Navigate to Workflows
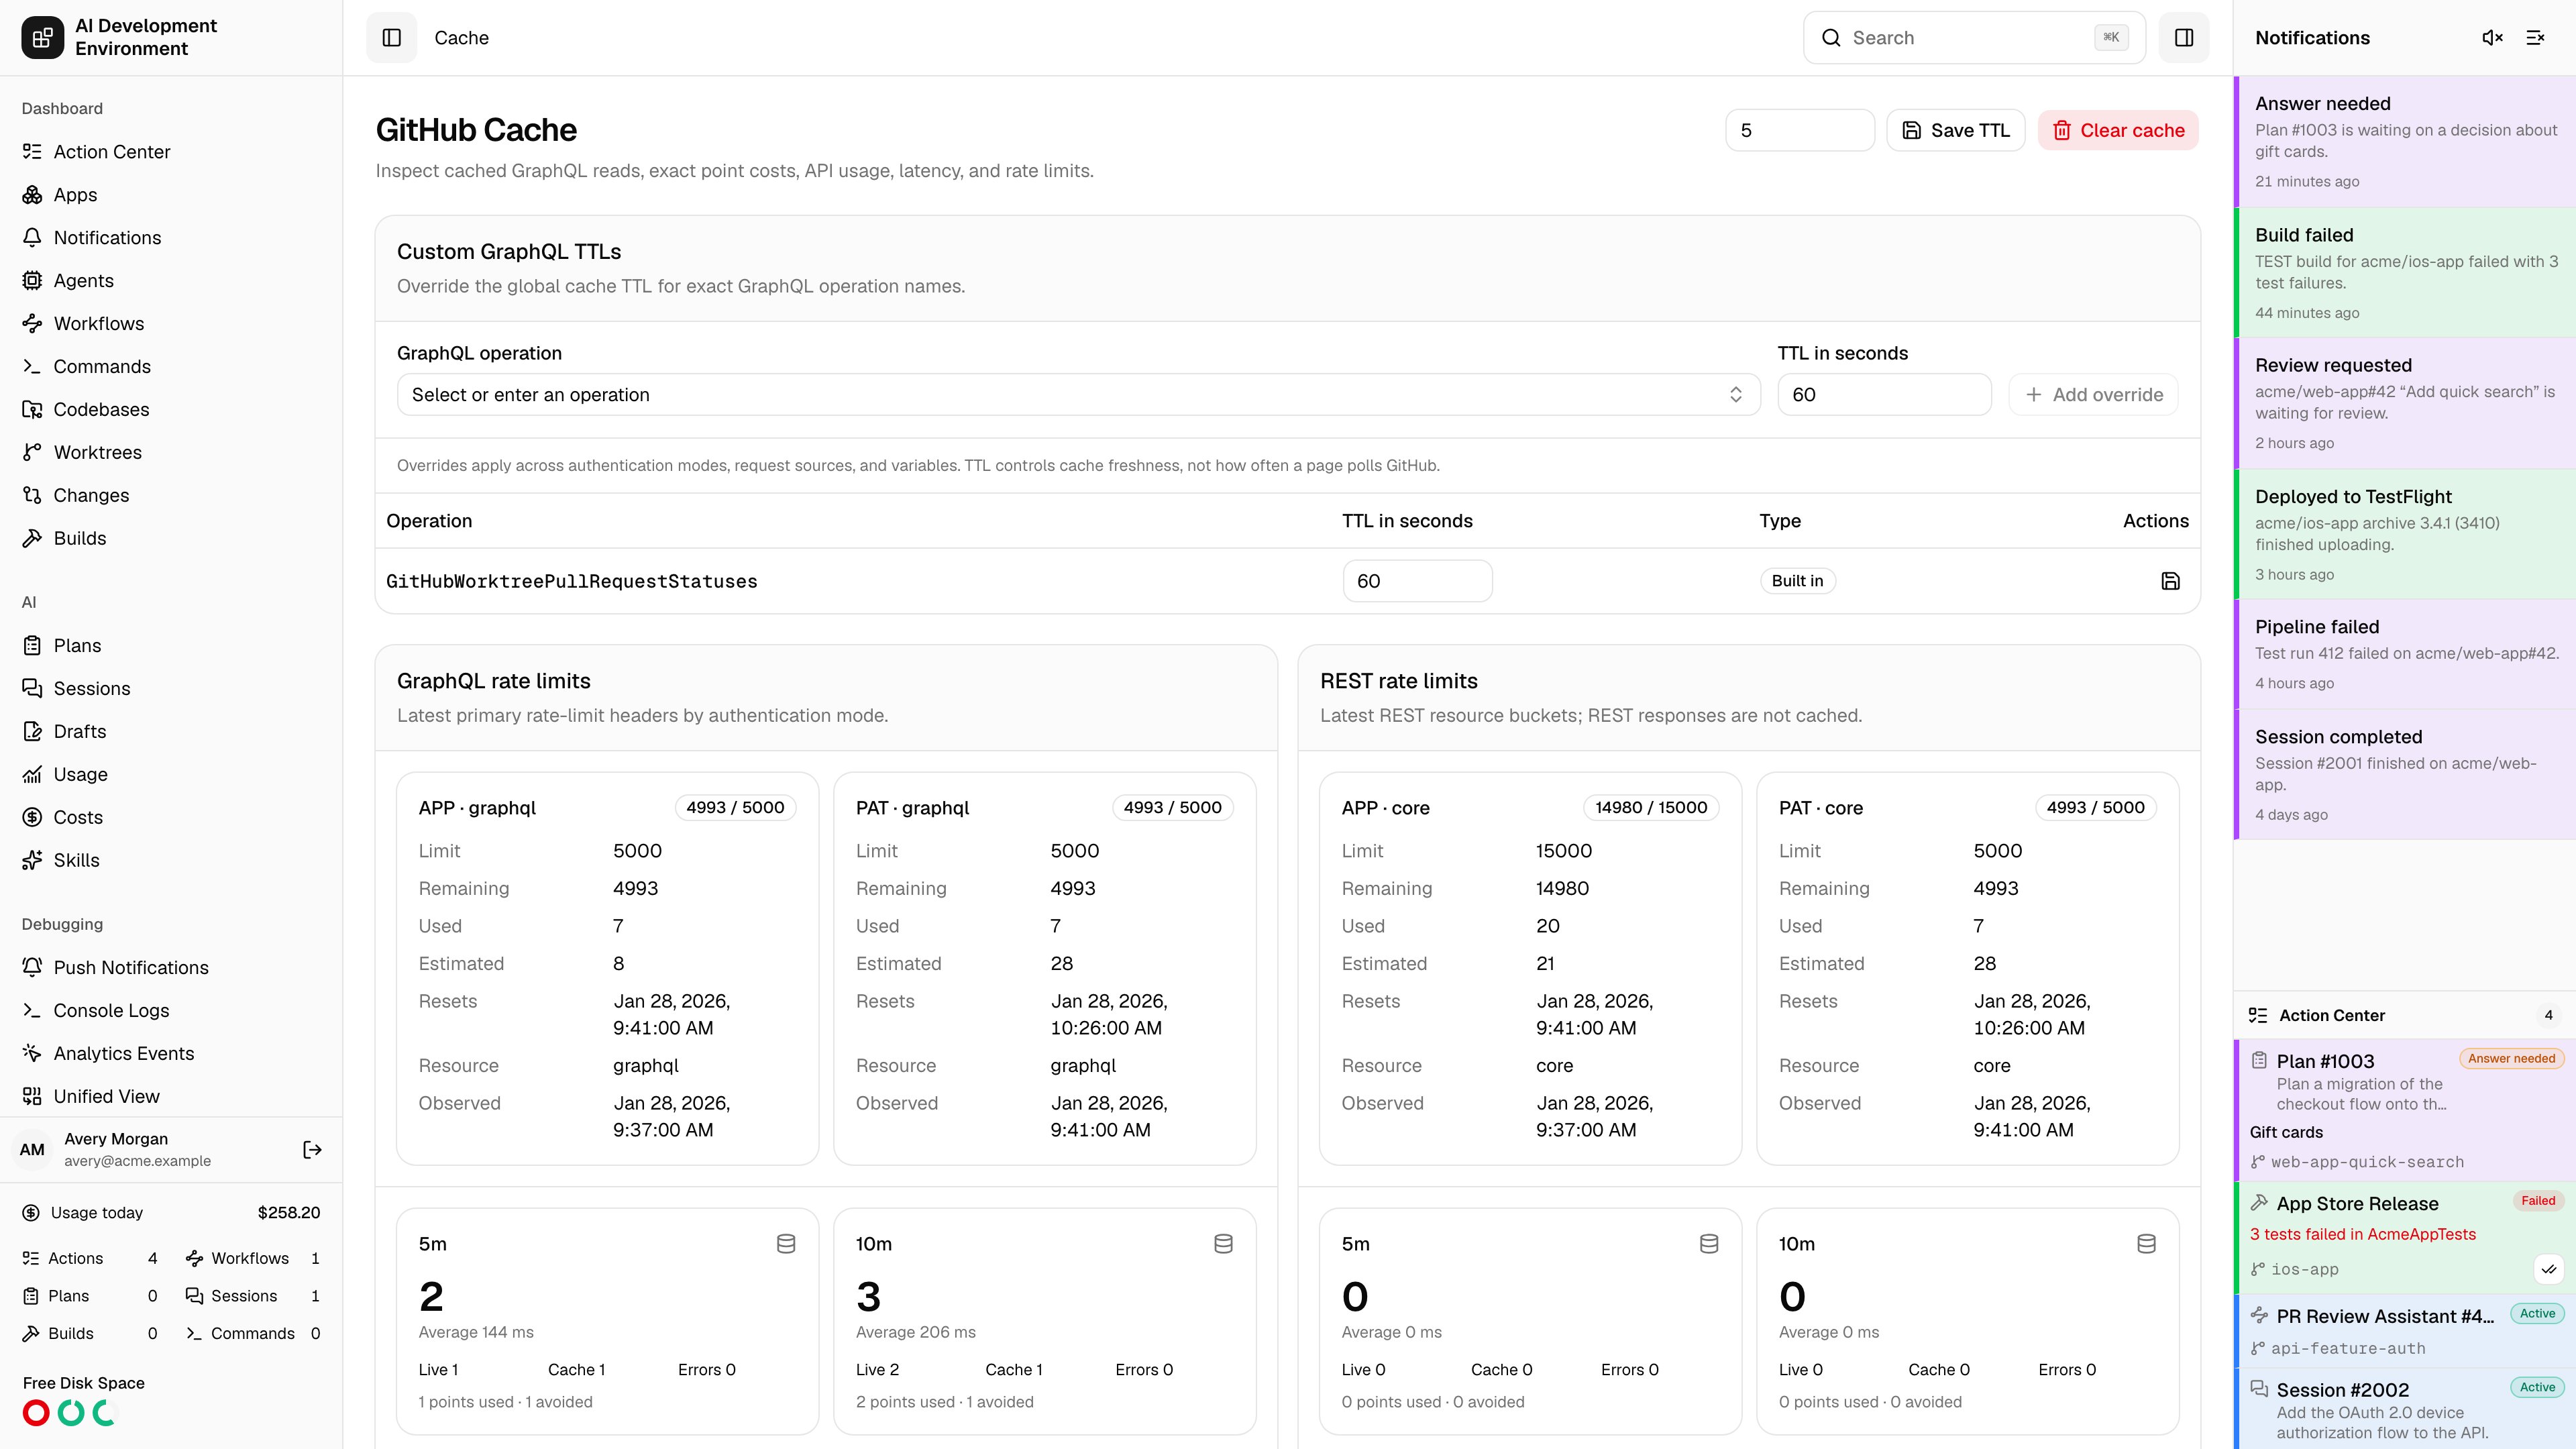 pyautogui.click(x=171, y=324)
